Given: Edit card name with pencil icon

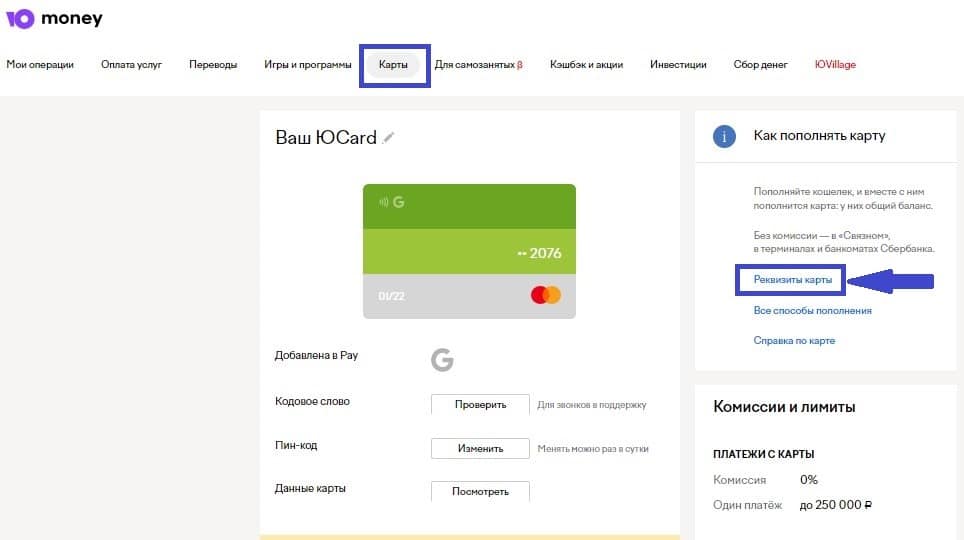Looking at the screenshot, I should [x=388, y=138].
